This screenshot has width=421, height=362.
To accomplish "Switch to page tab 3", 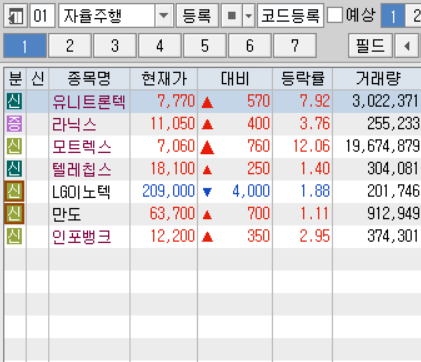I will click(x=115, y=46).
